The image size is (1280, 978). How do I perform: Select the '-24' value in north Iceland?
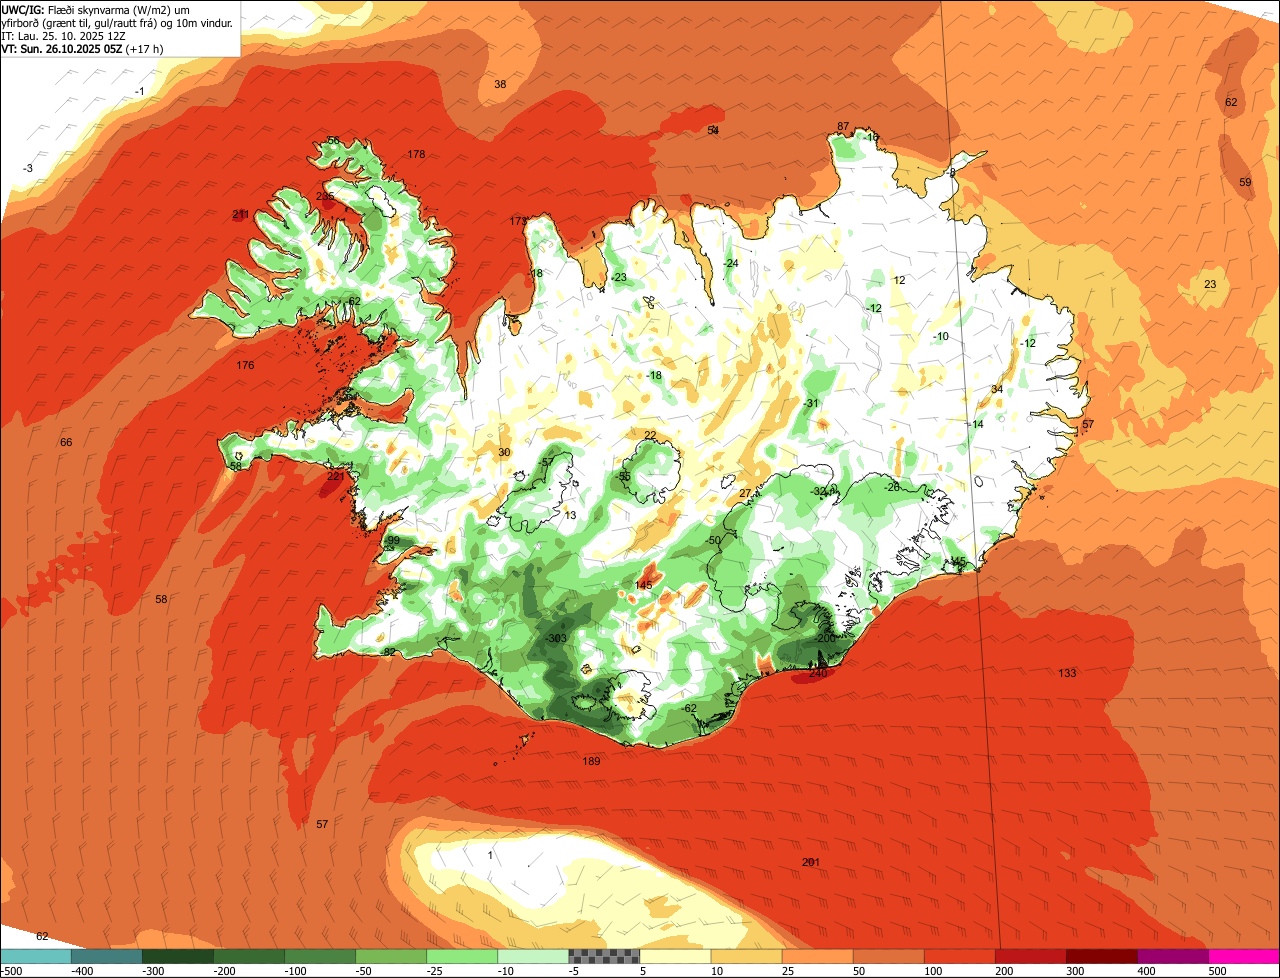[731, 263]
